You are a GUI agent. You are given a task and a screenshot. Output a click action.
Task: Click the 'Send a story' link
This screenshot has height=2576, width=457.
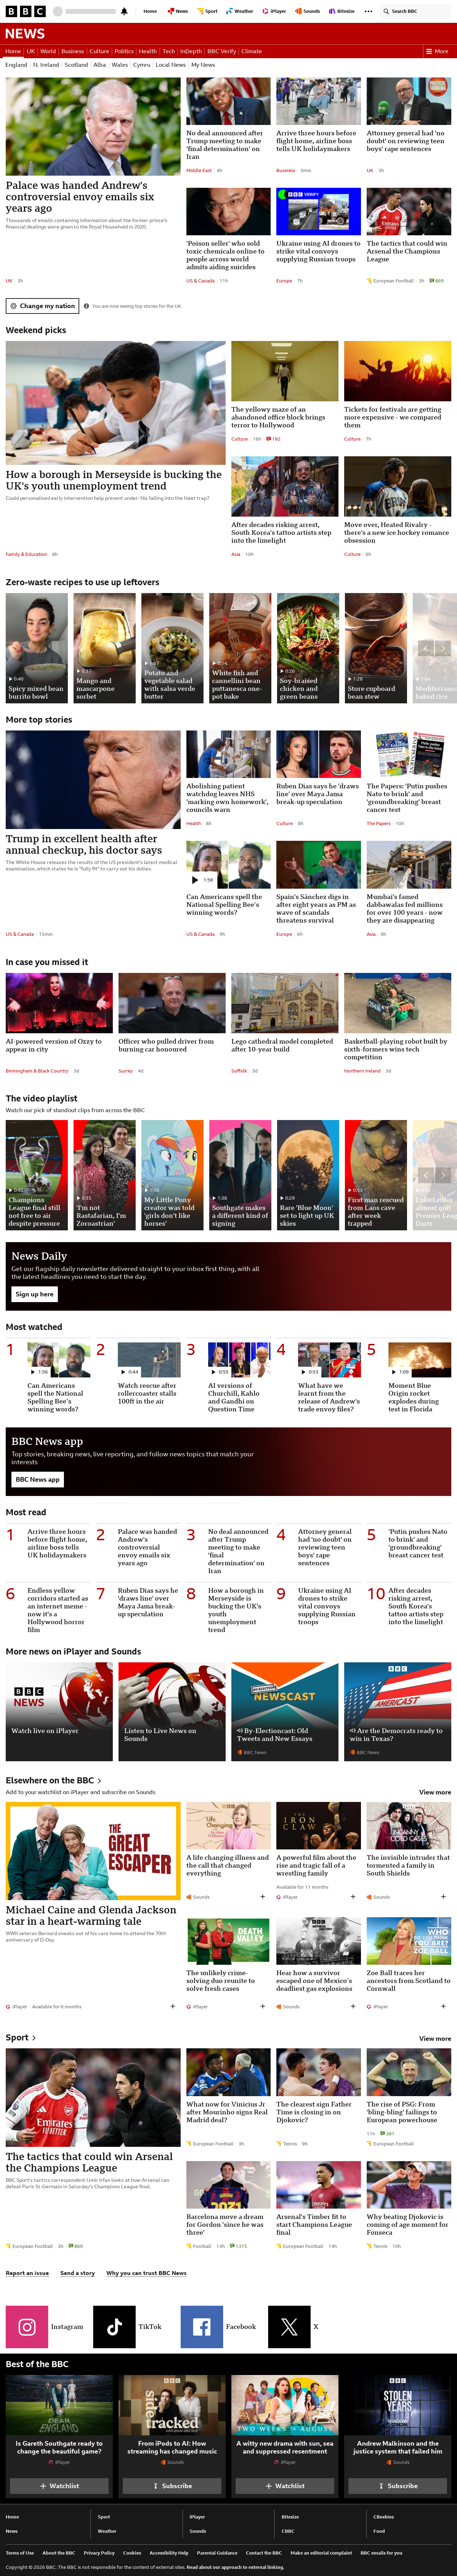point(77,2273)
